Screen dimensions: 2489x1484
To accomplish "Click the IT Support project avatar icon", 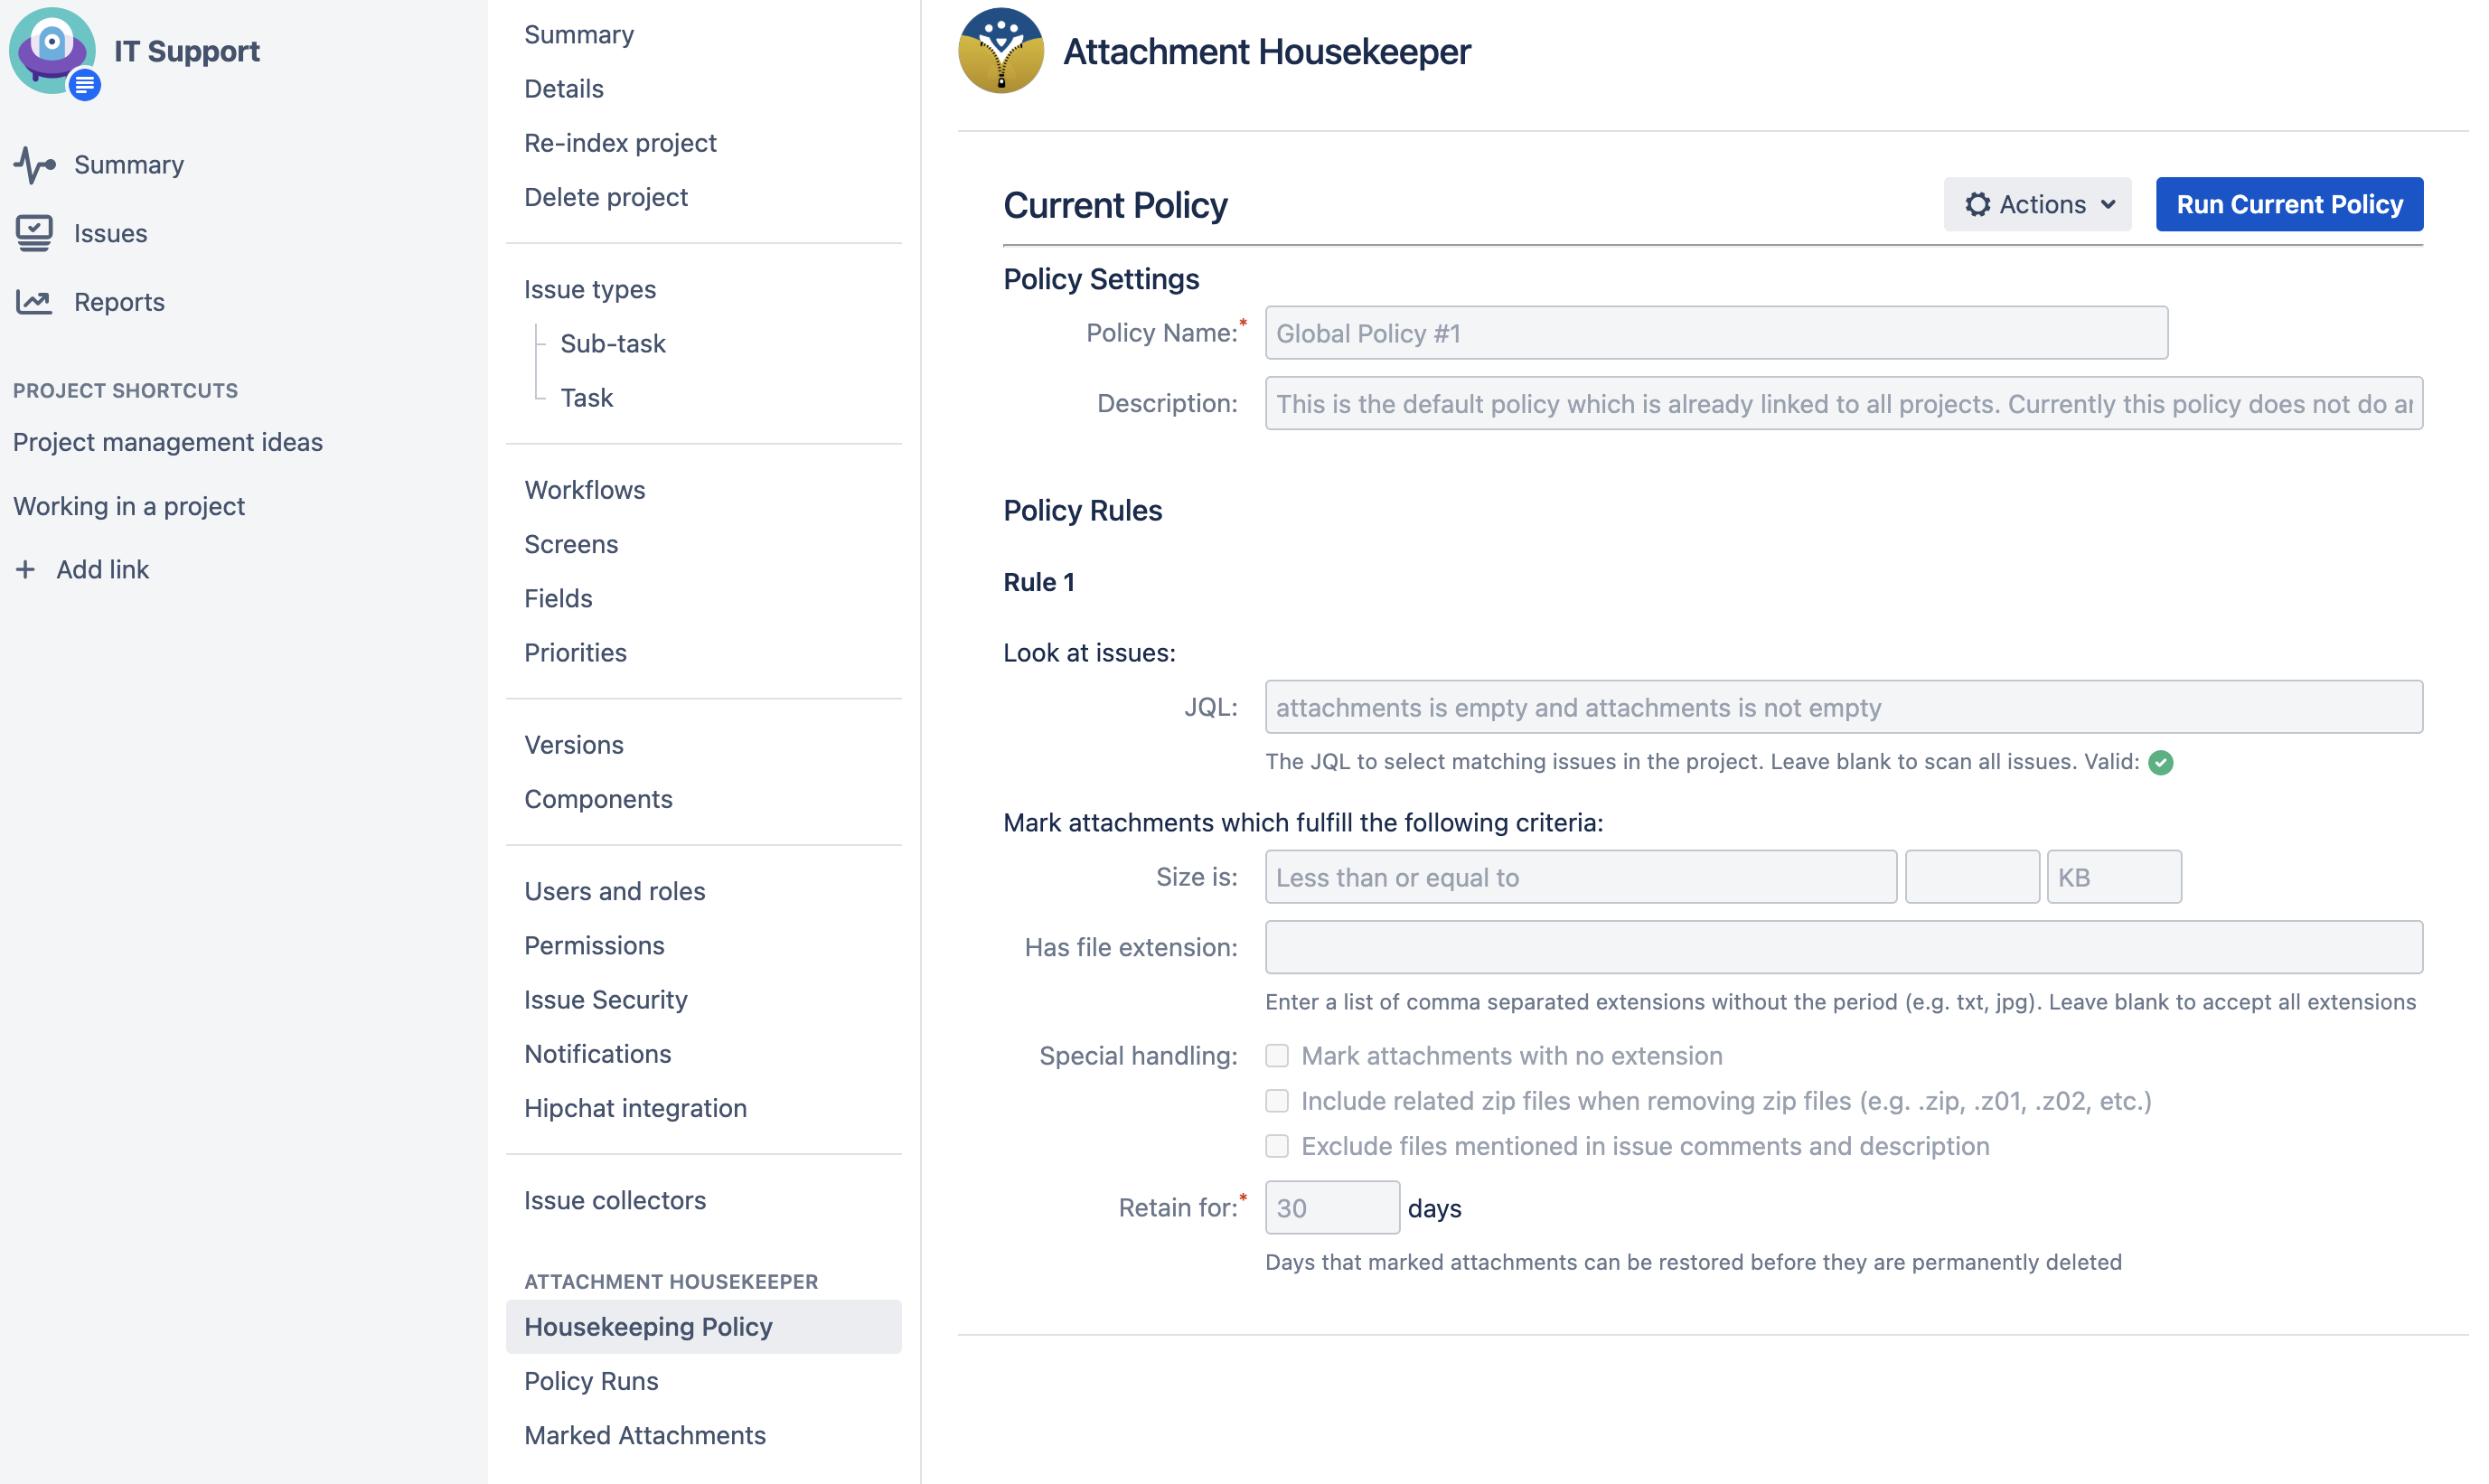I will [52, 51].
